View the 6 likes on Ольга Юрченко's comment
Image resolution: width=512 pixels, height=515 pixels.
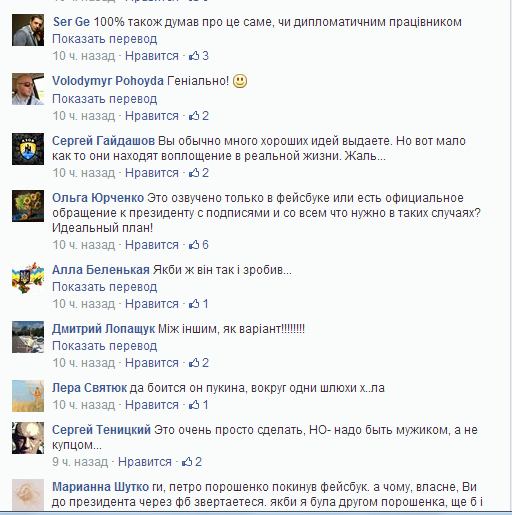point(199,245)
